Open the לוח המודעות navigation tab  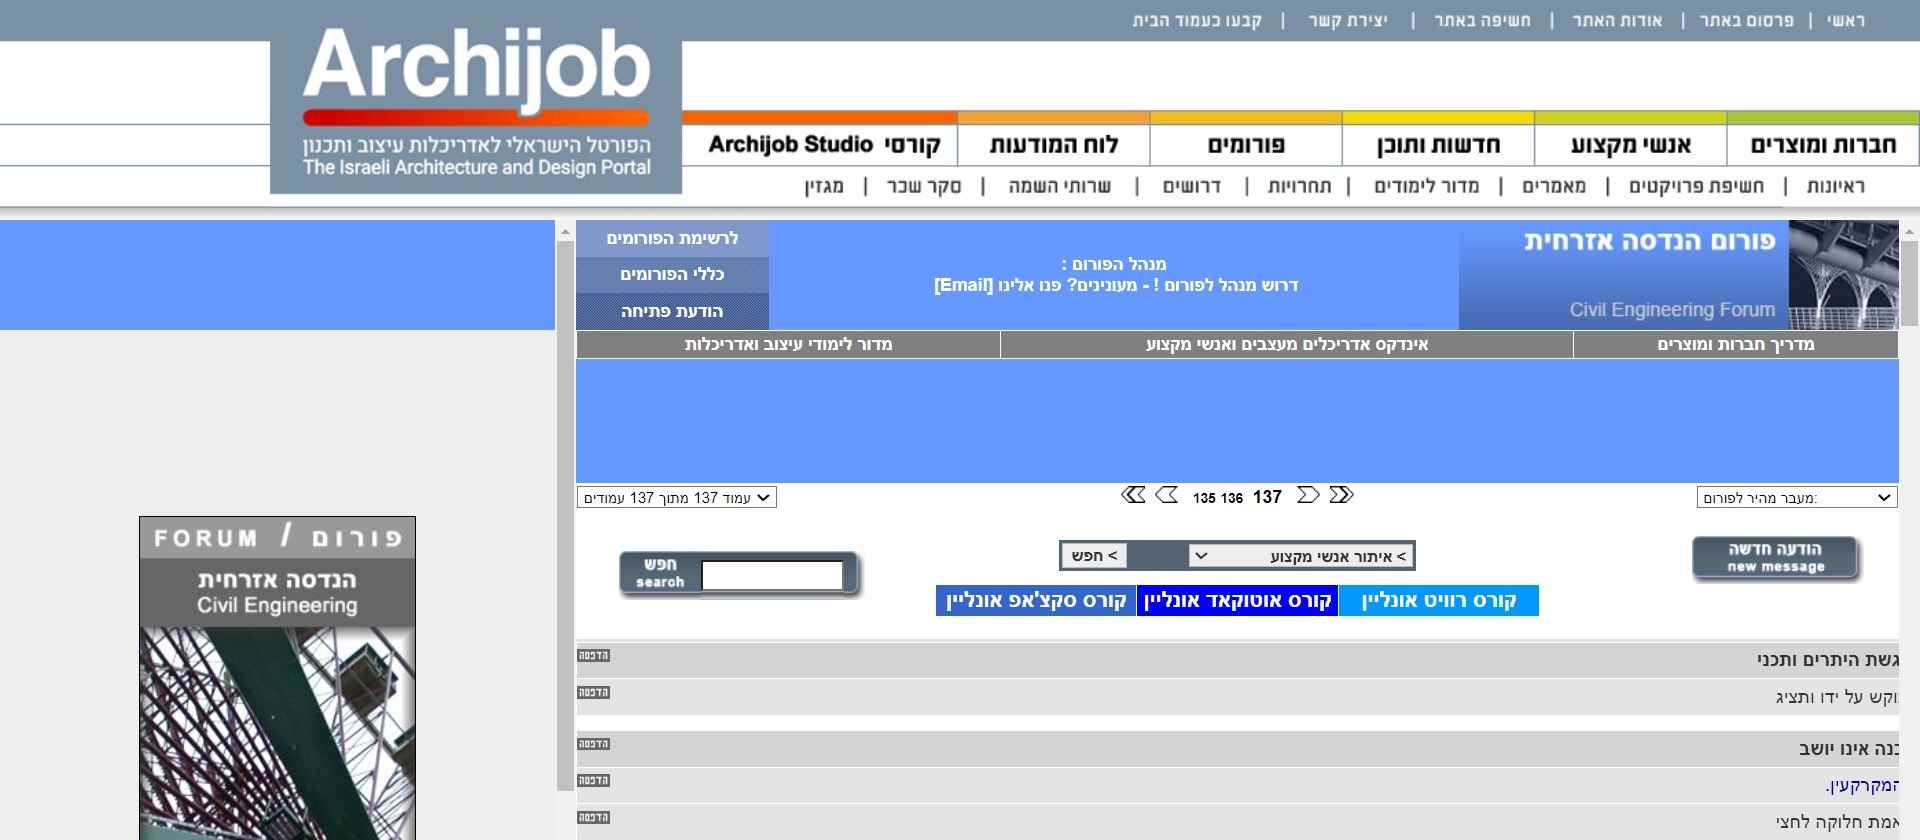click(1054, 145)
